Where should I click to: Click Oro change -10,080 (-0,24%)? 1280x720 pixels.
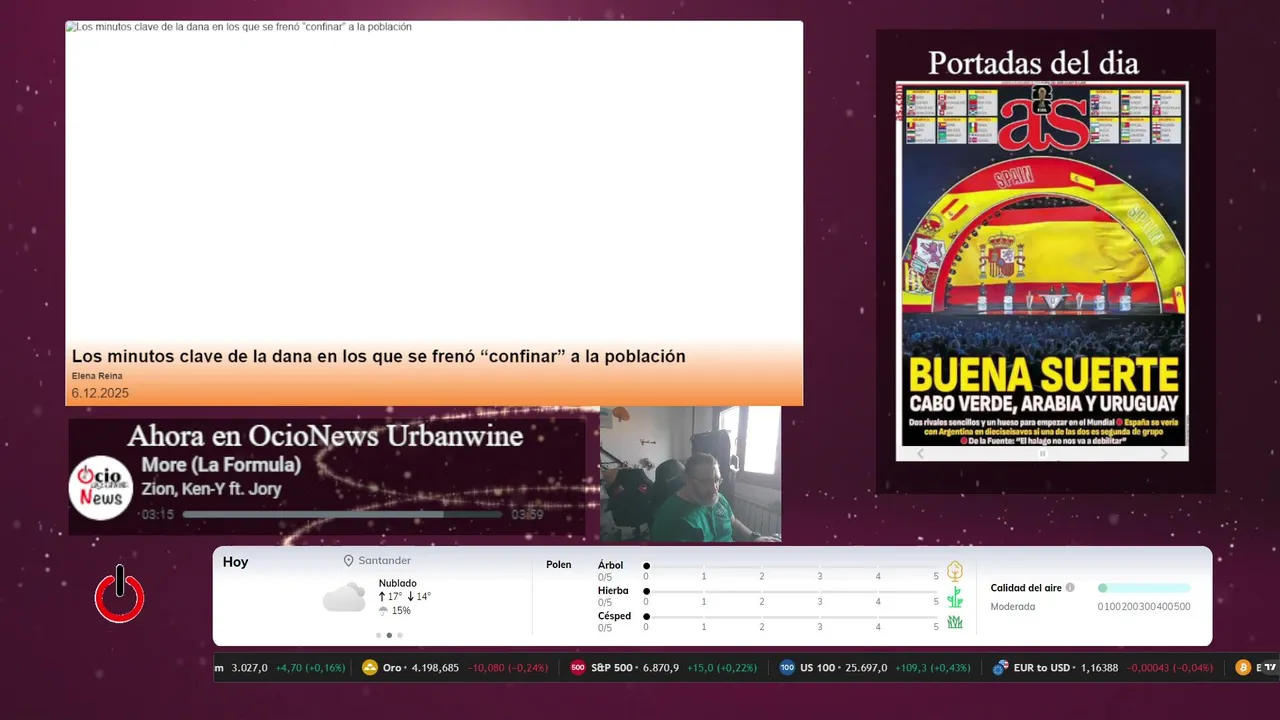click(x=508, y=667)
